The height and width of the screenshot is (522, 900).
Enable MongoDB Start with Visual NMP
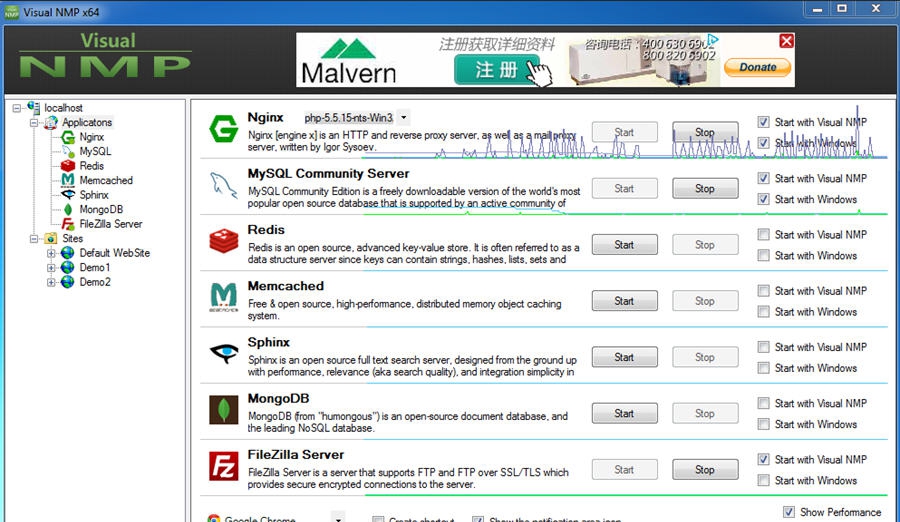pyautogui.click(x=763, y=403)
